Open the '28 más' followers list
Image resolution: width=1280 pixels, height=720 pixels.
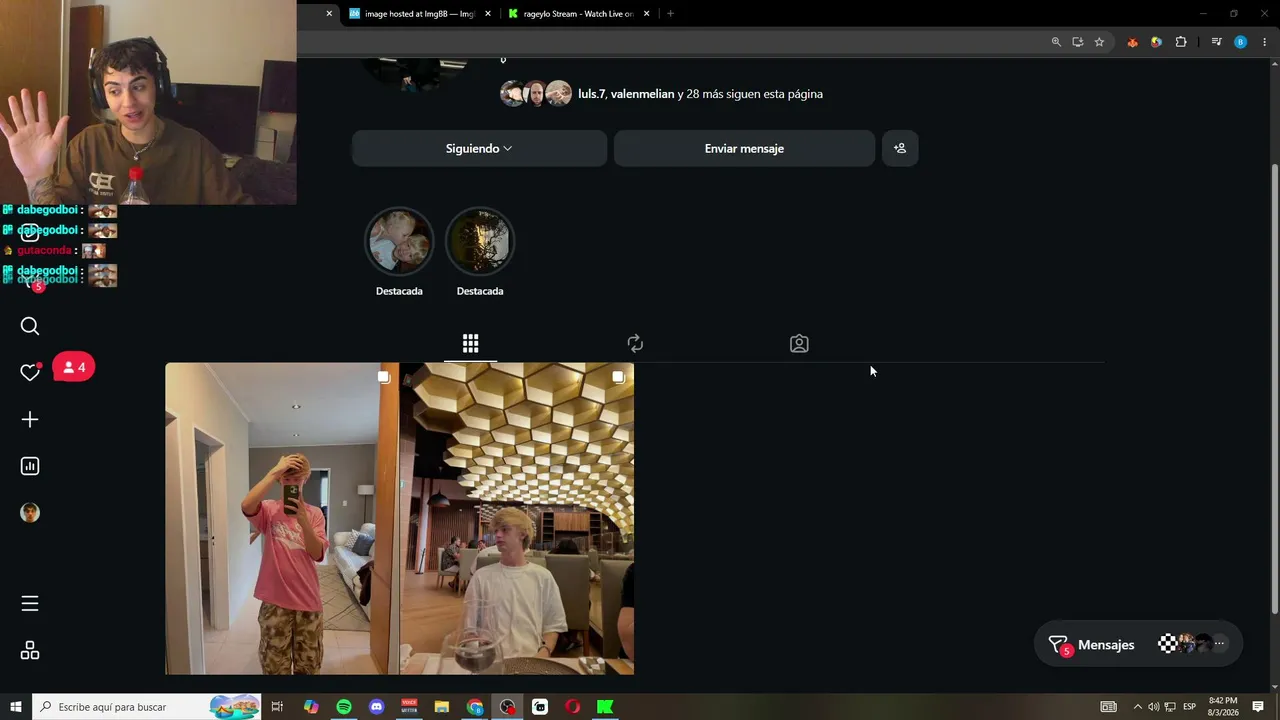709,94
